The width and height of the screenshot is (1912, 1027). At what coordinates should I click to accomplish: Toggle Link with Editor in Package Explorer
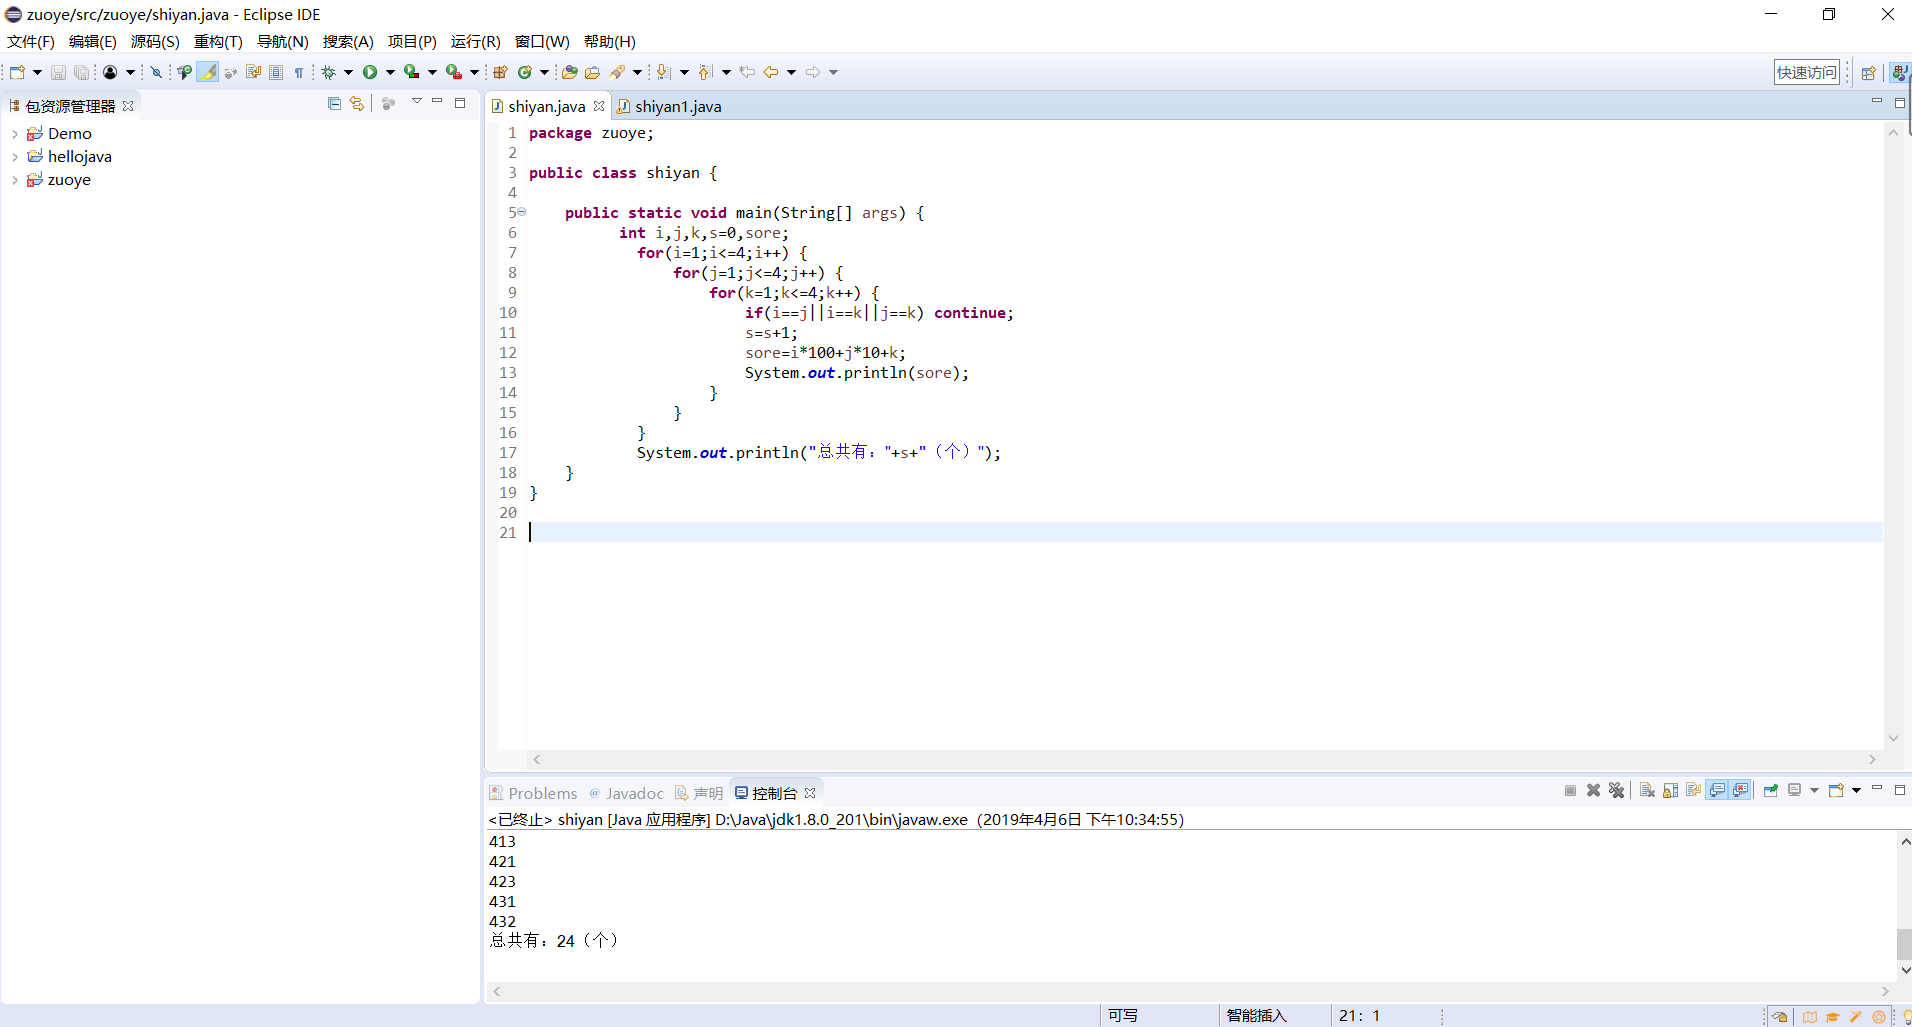[357, 104]
